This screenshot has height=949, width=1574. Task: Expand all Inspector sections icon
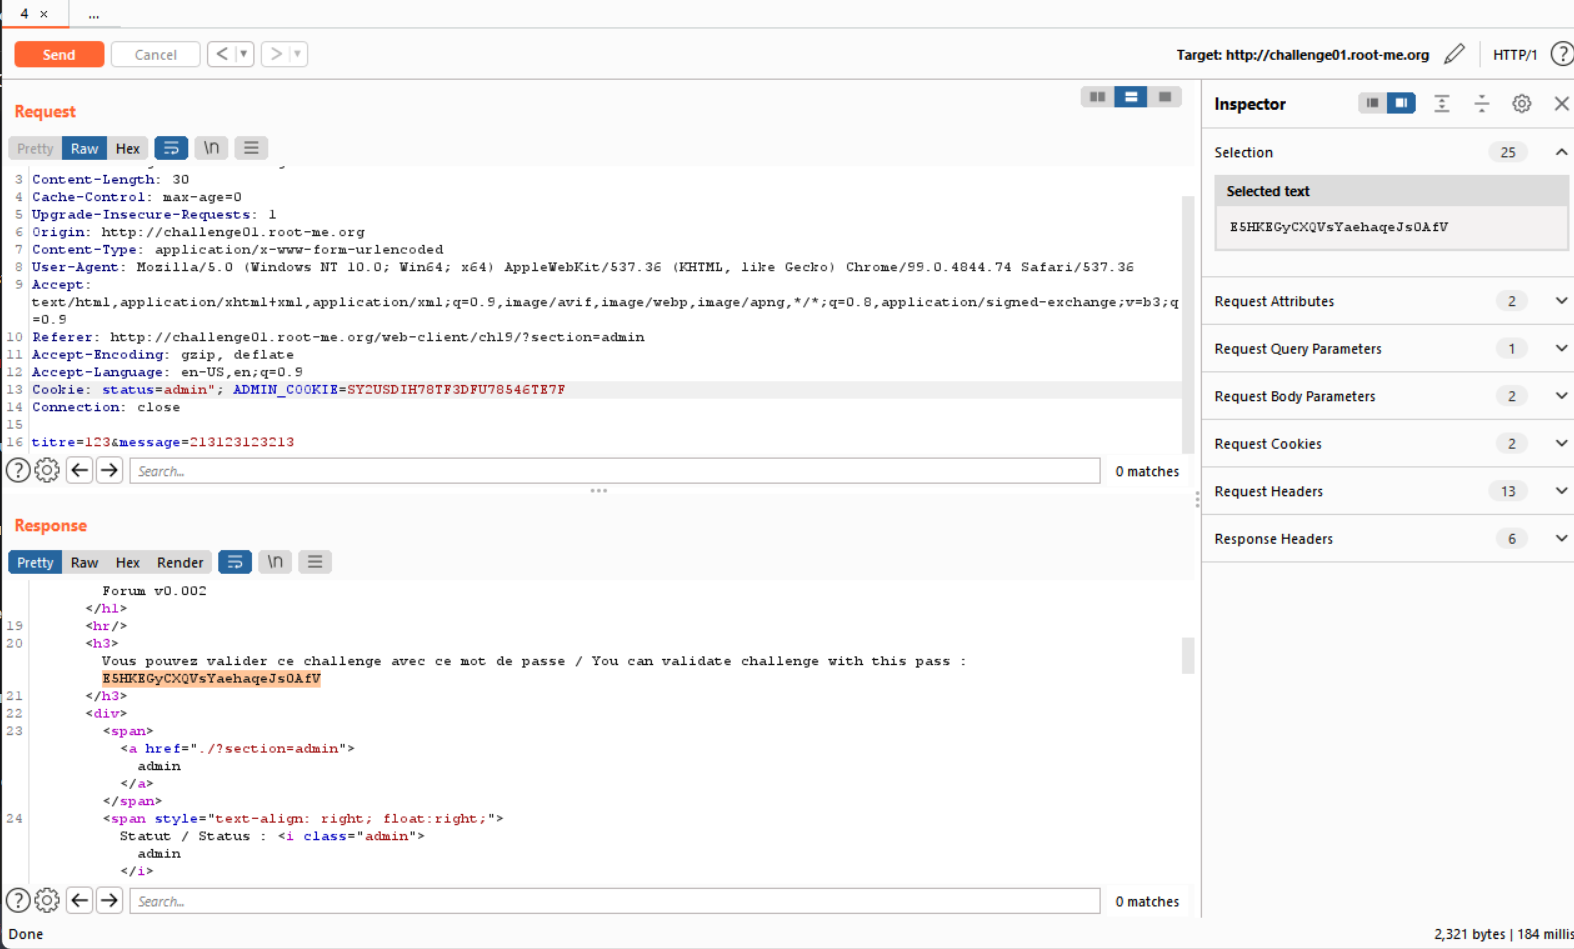point(1442,103)
